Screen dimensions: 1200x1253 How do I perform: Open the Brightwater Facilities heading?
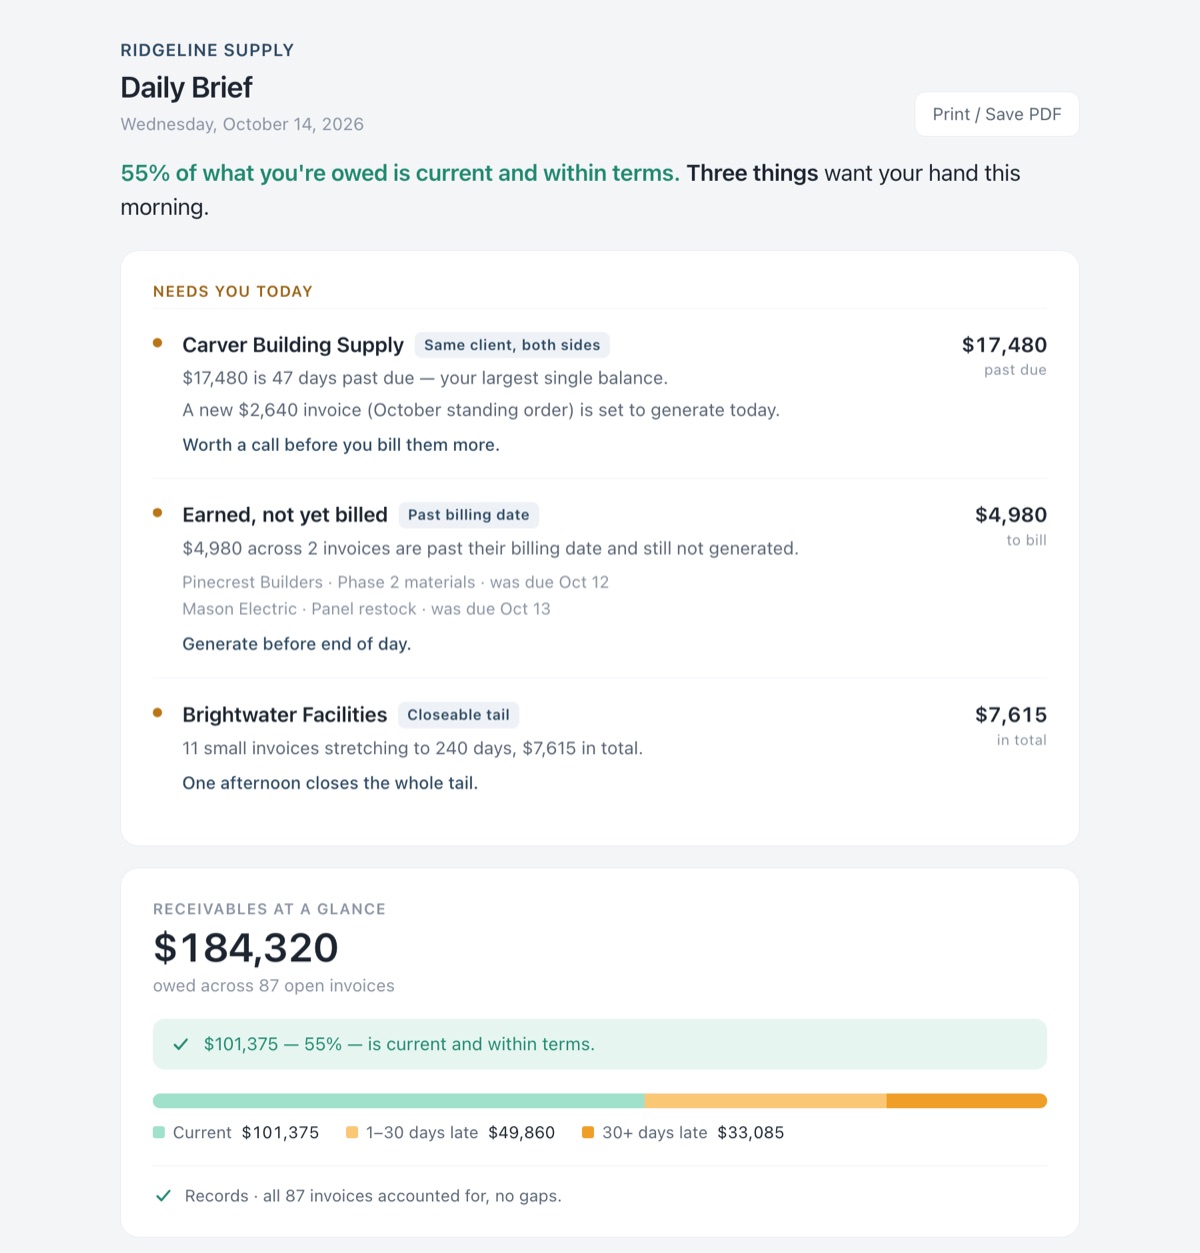285,715
